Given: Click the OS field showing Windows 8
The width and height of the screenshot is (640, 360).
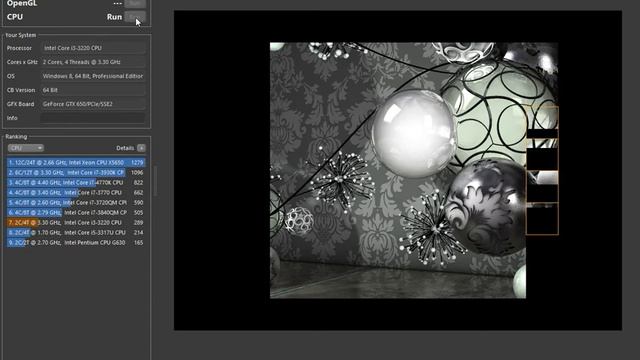Looking at the screenshot, I should tap(93, 76).
